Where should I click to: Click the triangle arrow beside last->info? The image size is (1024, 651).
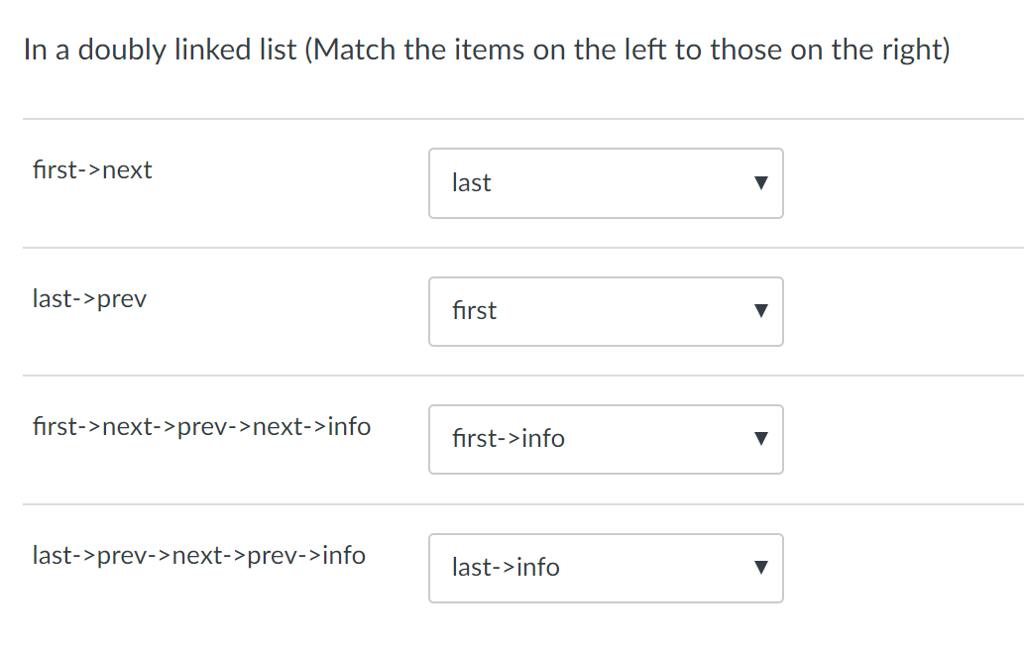[x=760, y=568]
